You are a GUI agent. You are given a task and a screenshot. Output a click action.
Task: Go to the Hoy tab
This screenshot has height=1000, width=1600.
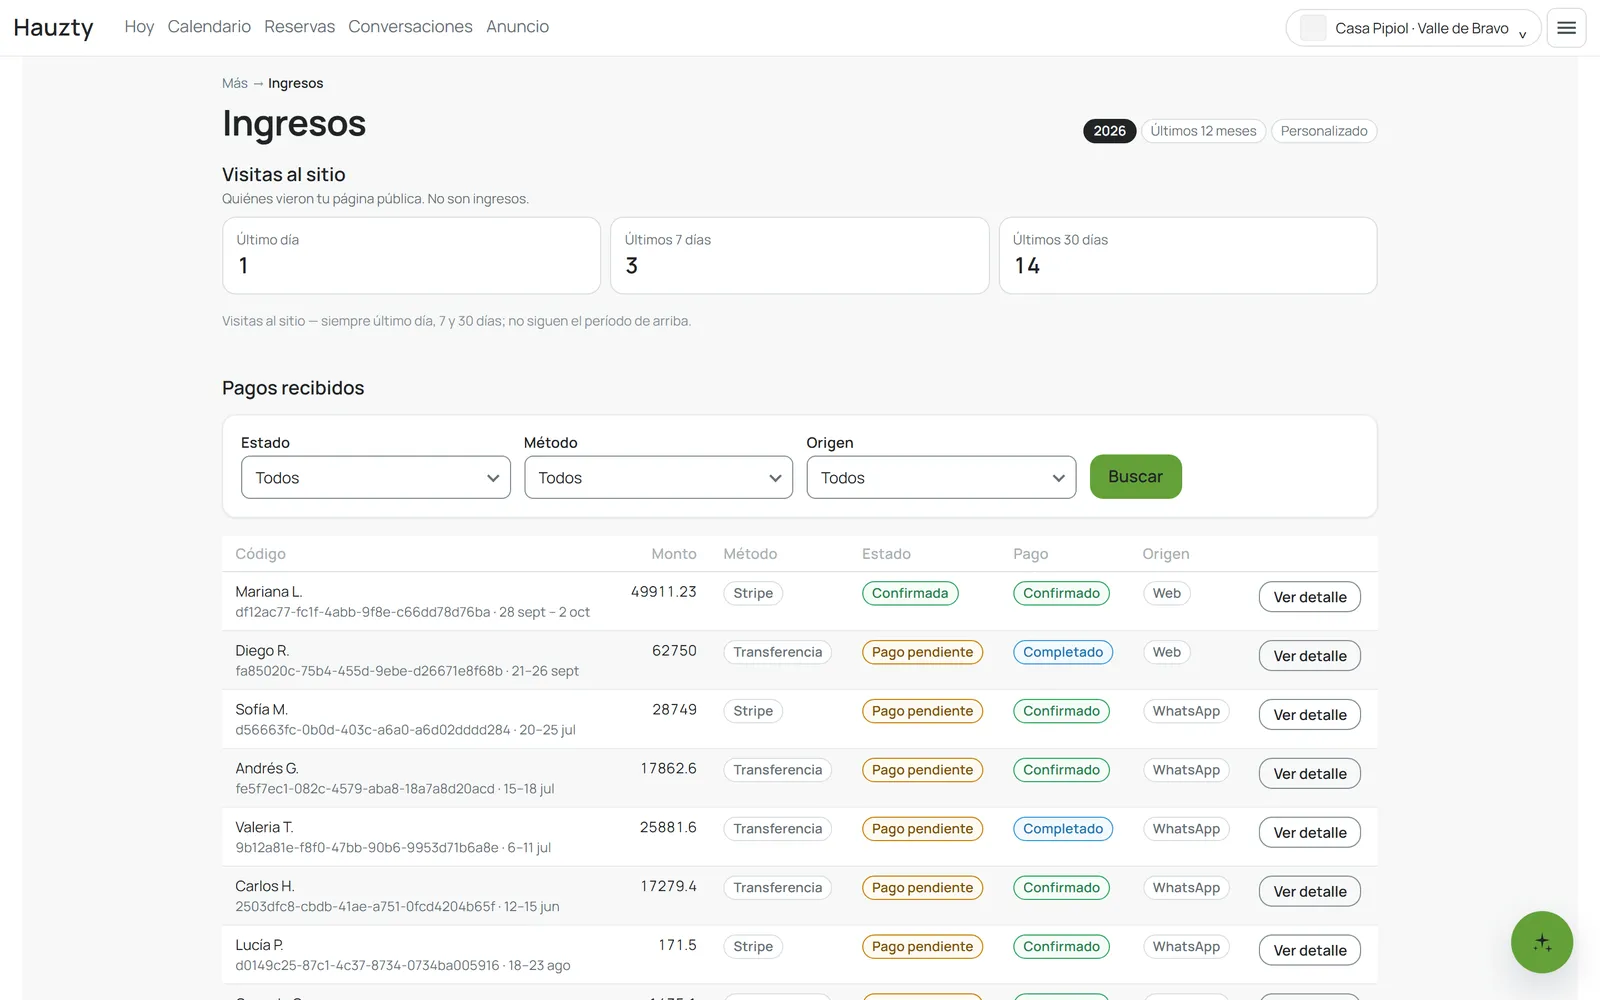point(139,27)
